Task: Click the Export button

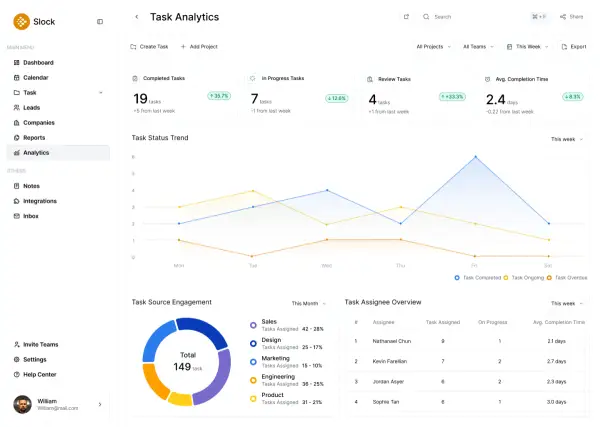Action: [573, 46]
